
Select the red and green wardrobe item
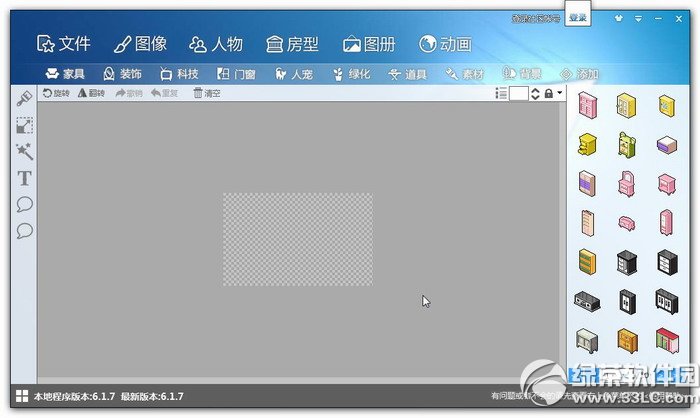667,340
